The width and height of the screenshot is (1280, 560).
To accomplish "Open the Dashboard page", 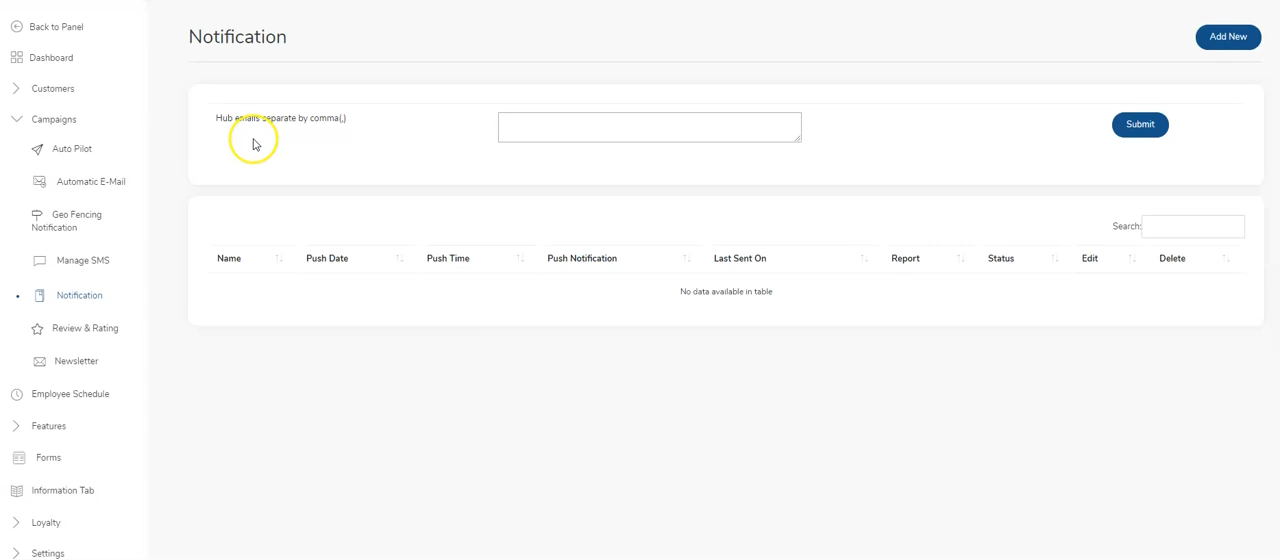I will (x=51, y=58).
